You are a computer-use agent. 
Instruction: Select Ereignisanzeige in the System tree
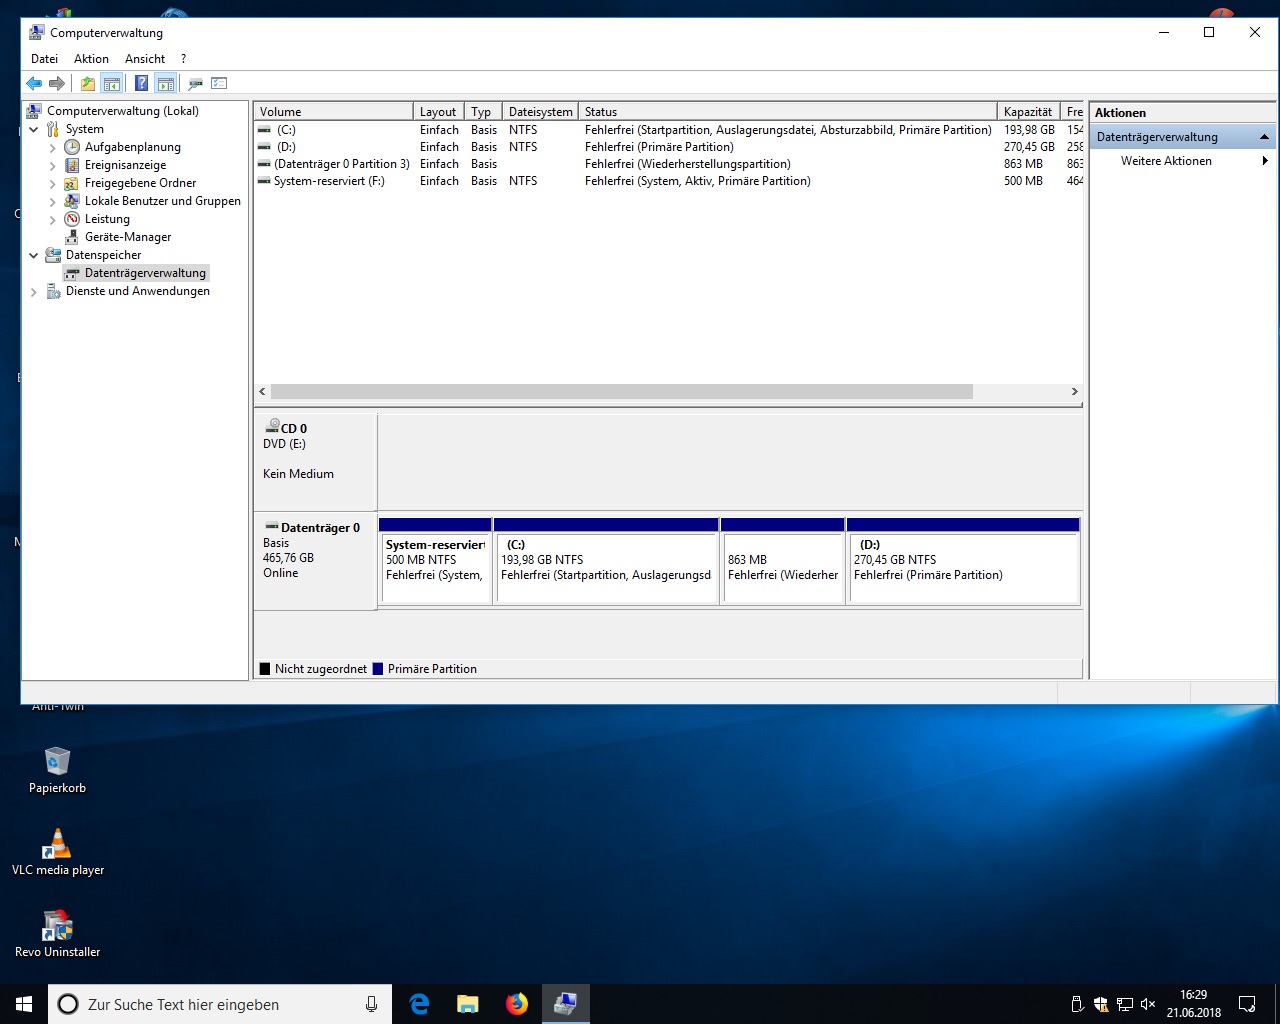[x=125, y=165]
